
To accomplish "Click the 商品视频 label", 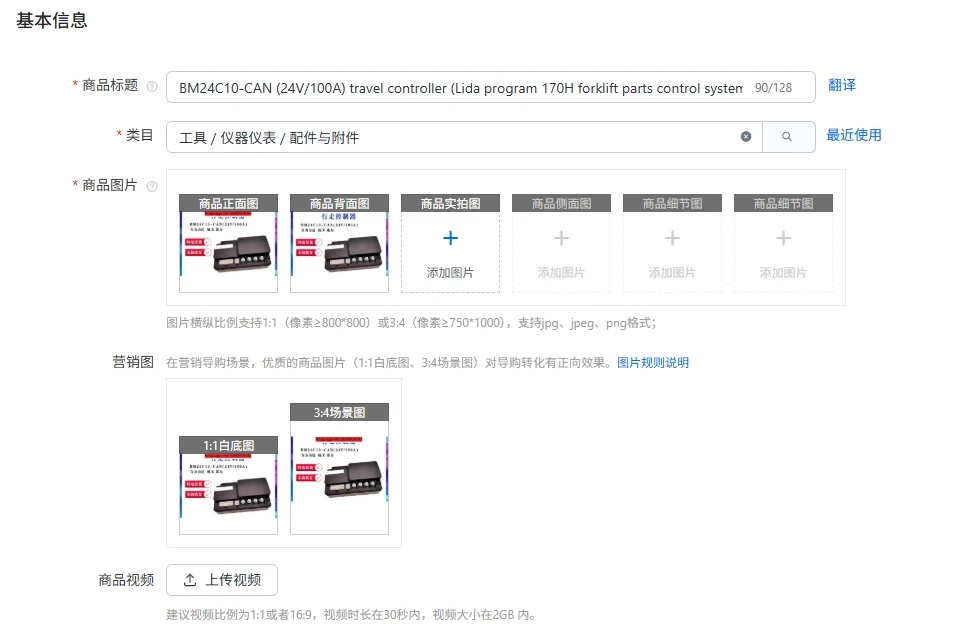I will click(126, 580).
